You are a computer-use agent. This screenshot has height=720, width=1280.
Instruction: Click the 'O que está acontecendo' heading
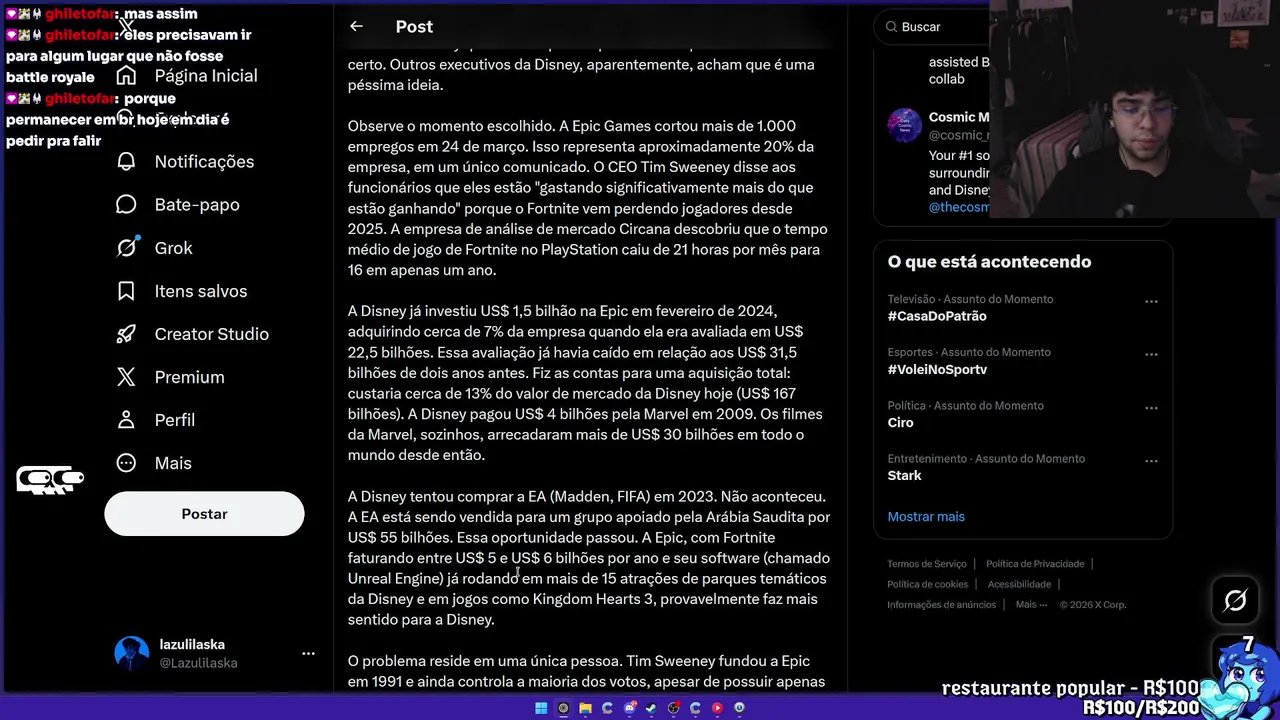click(989, 261)
